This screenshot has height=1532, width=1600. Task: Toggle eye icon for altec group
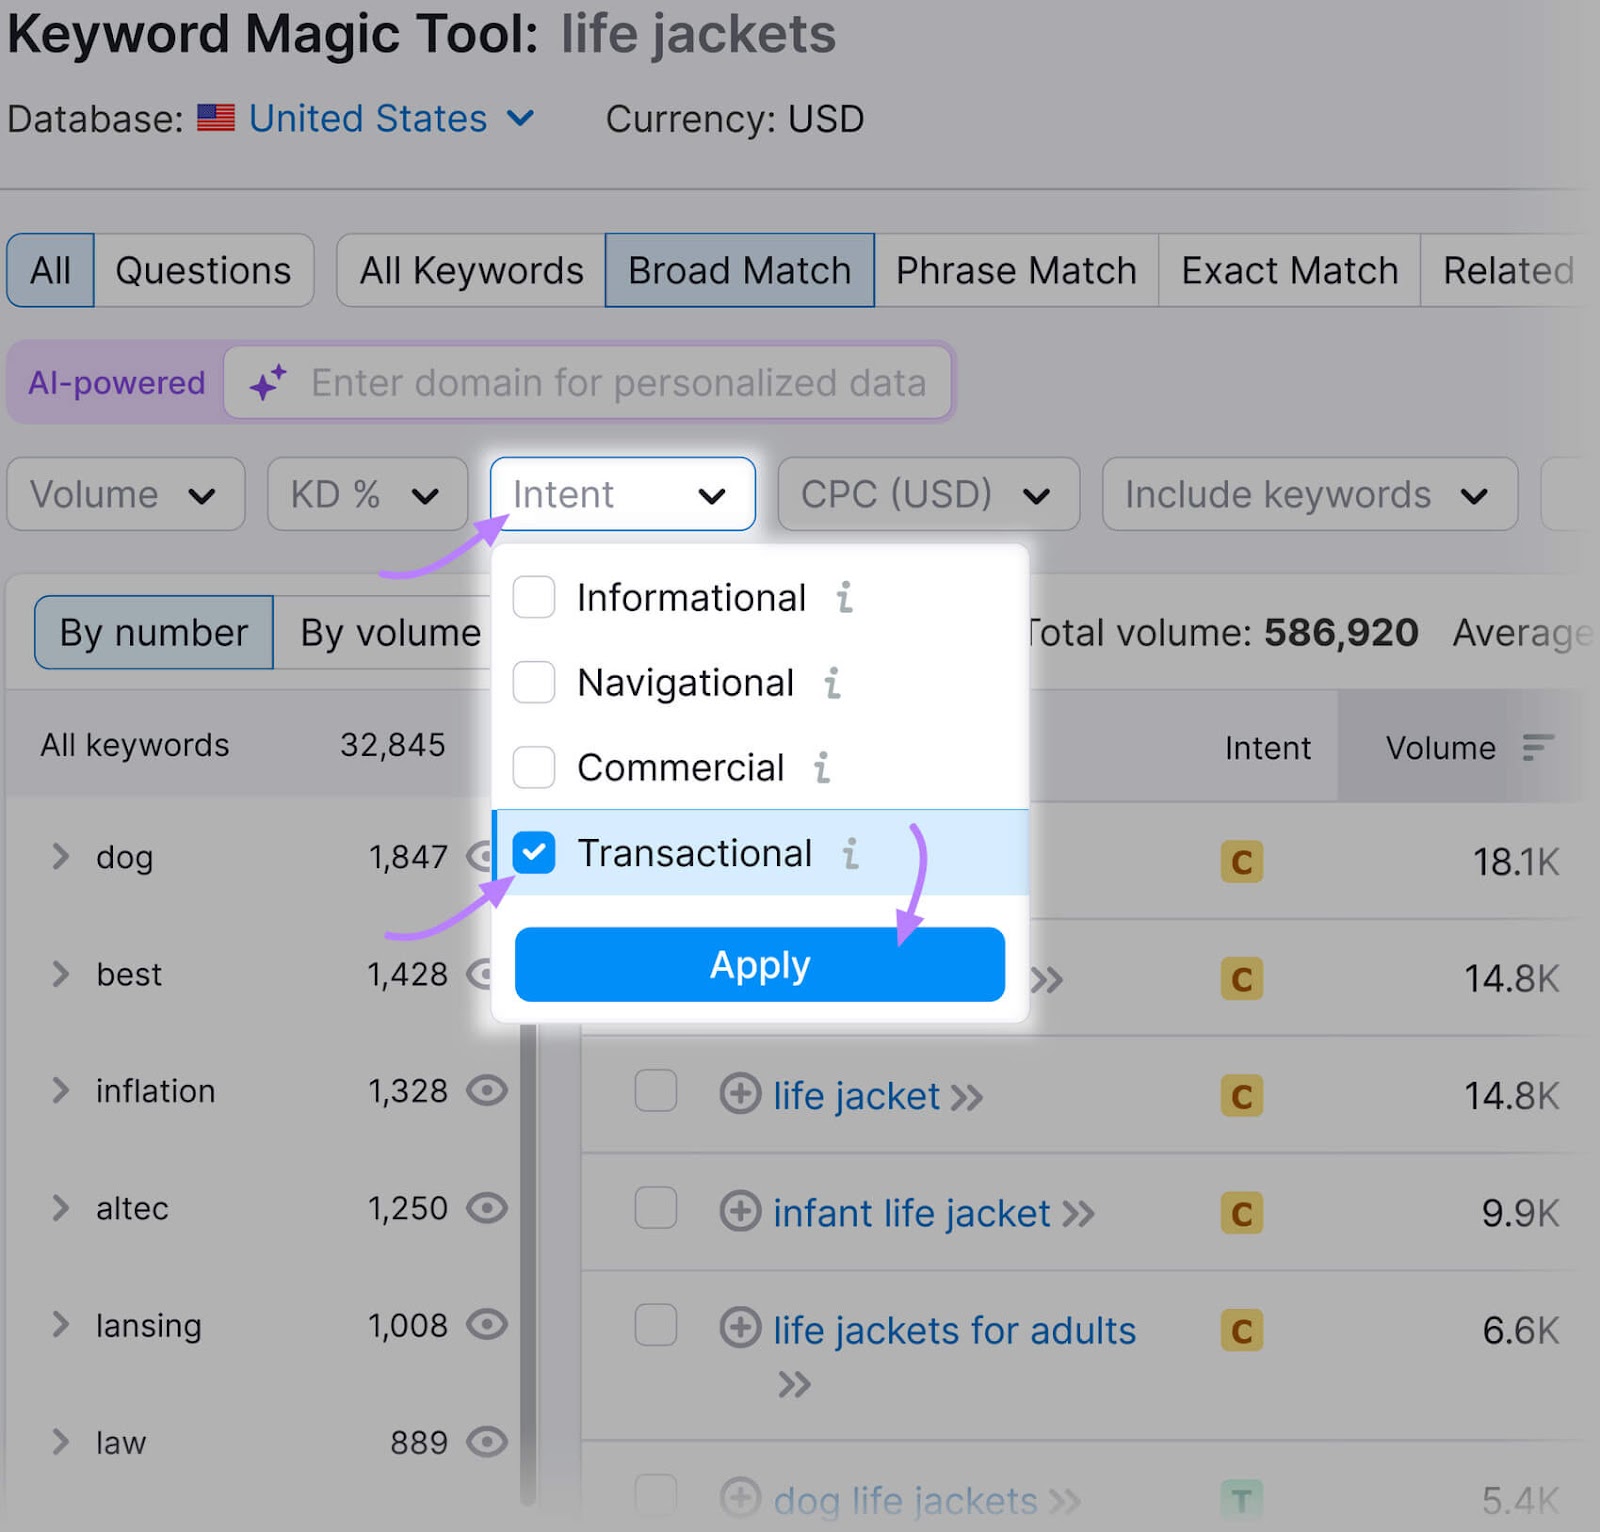tap(488, 1208)
